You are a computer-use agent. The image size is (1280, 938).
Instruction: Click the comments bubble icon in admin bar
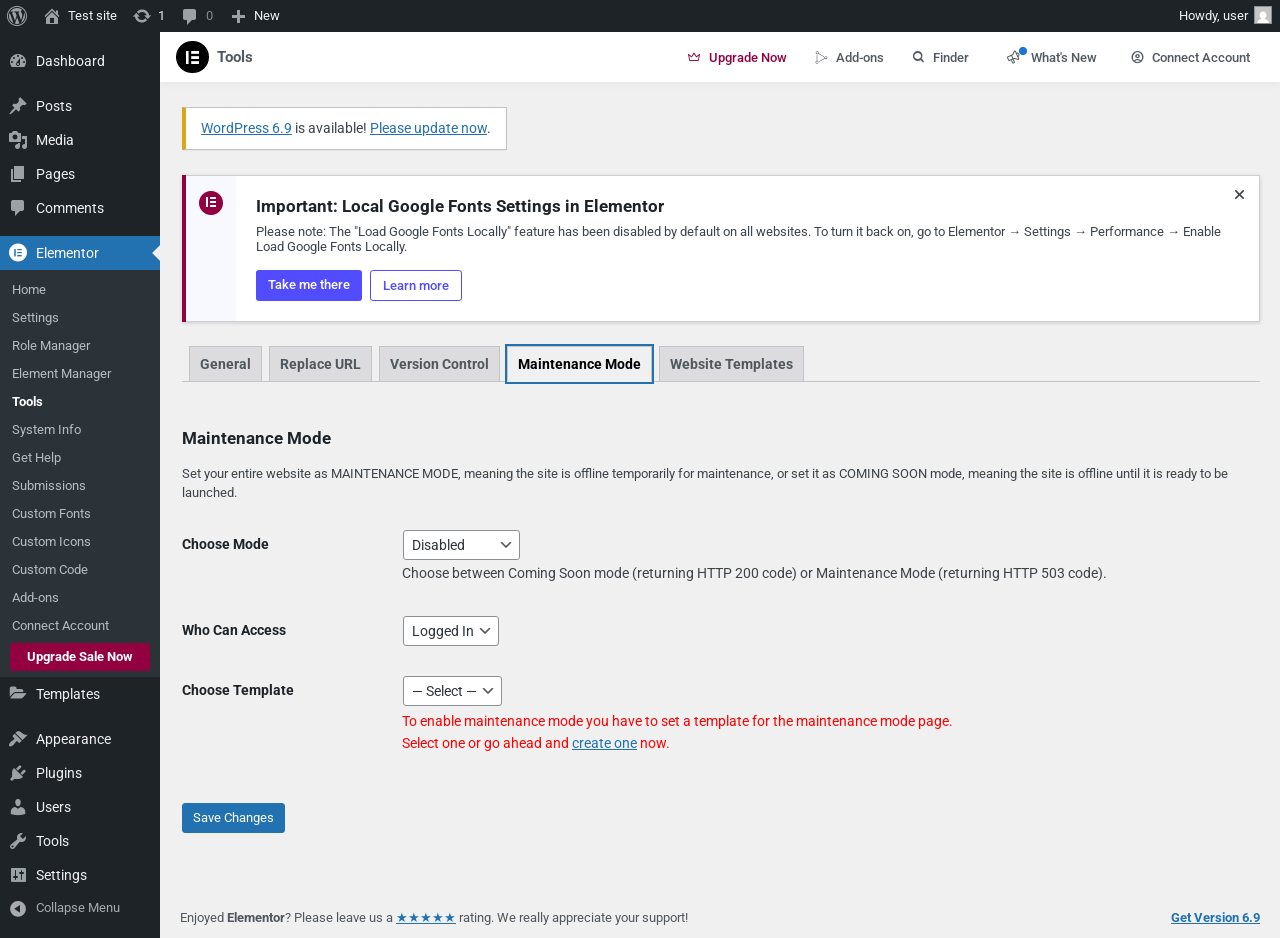(x=190, y=16)
